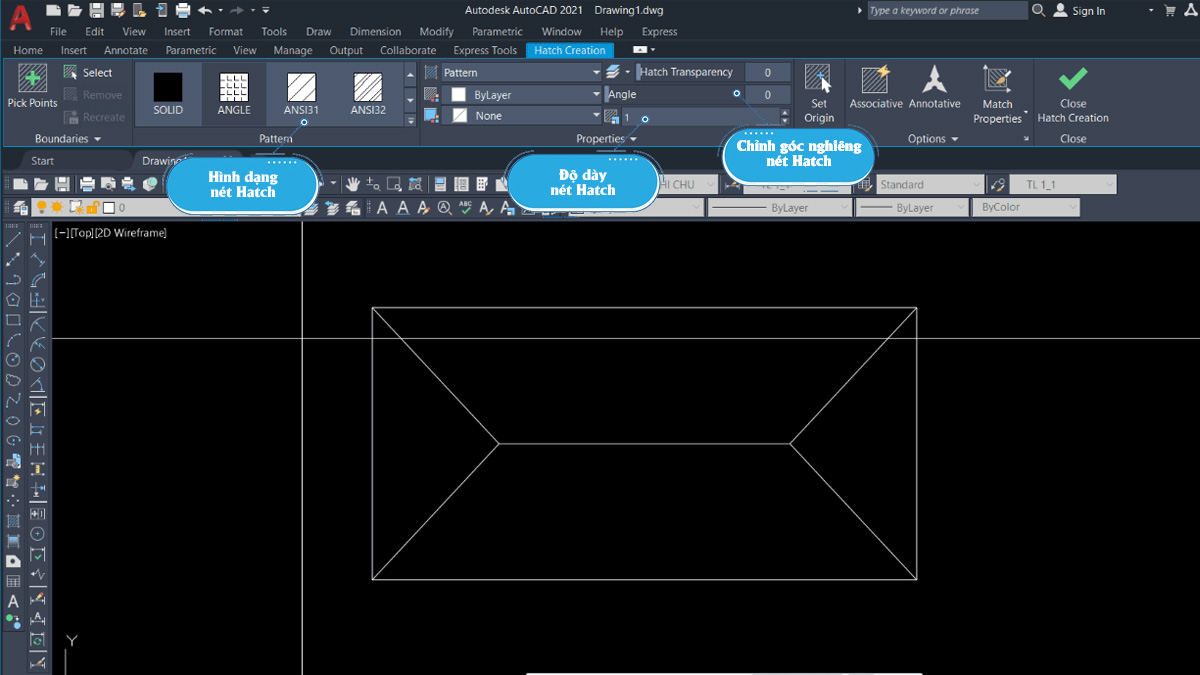The height and width of the screenshot is (675, 1200).
Task: Open the background color None dropdown
Action: click(x=522, y=116)
